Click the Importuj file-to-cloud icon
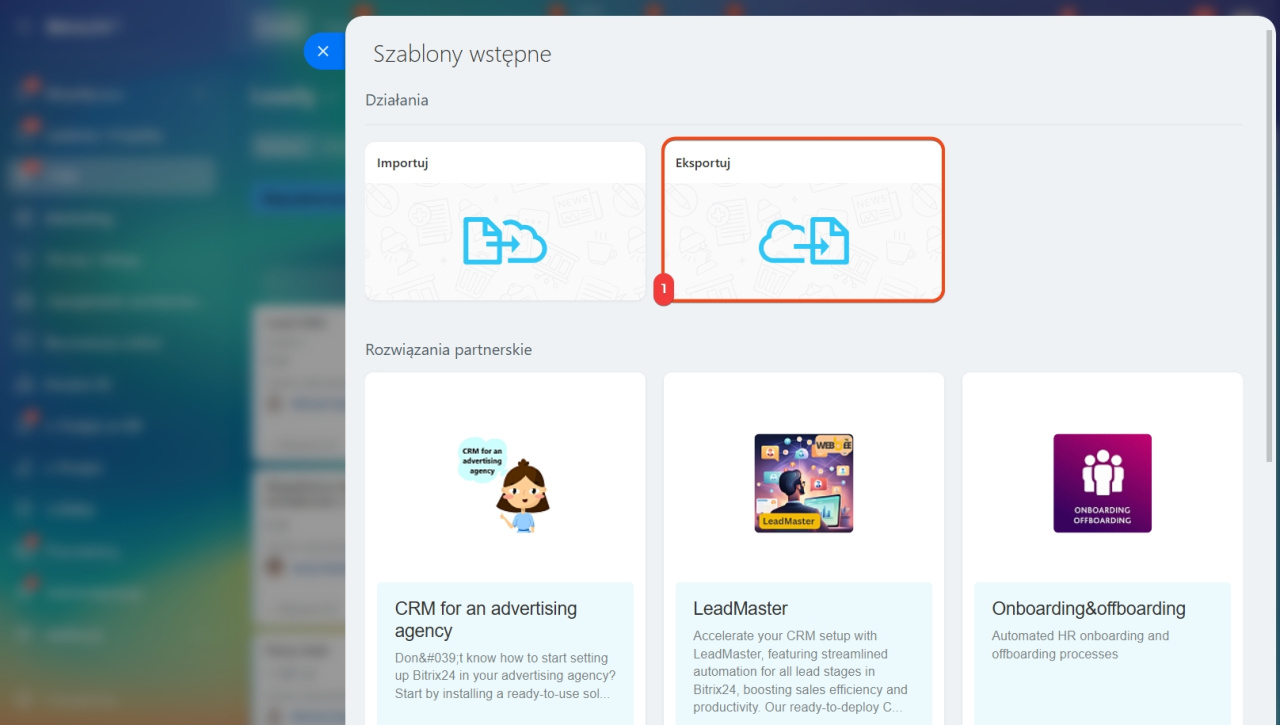1280x725 pixels. tap(505, 241)
